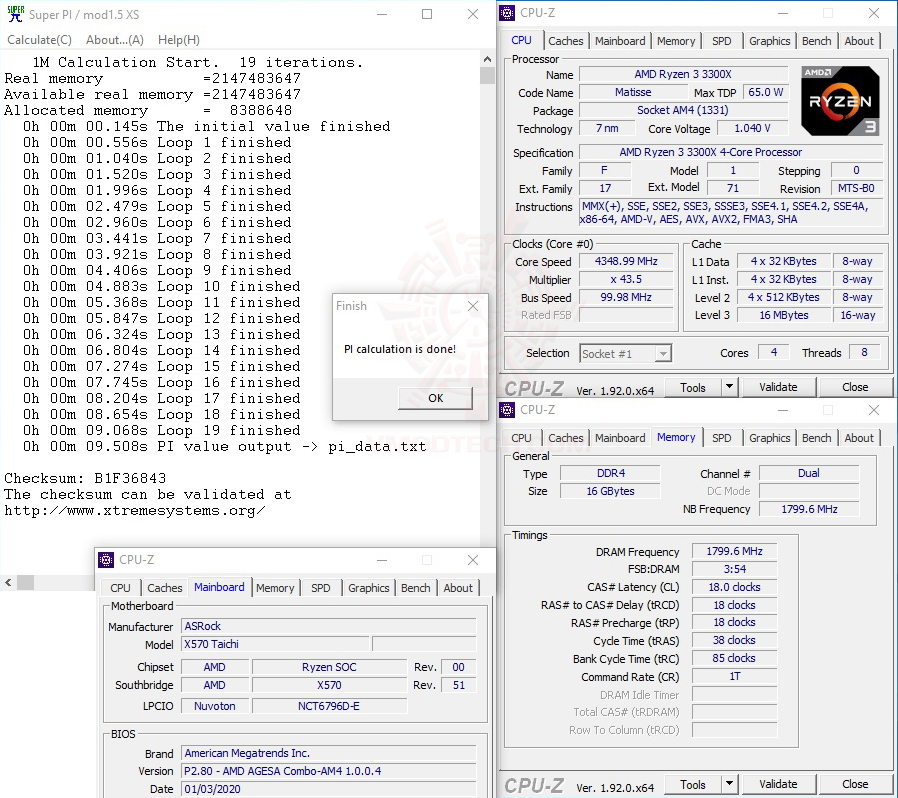Viewport: 898px width, 798px height.
Task: Select CPU tab in Memory CPU-Z window
Action: point(521,438)
